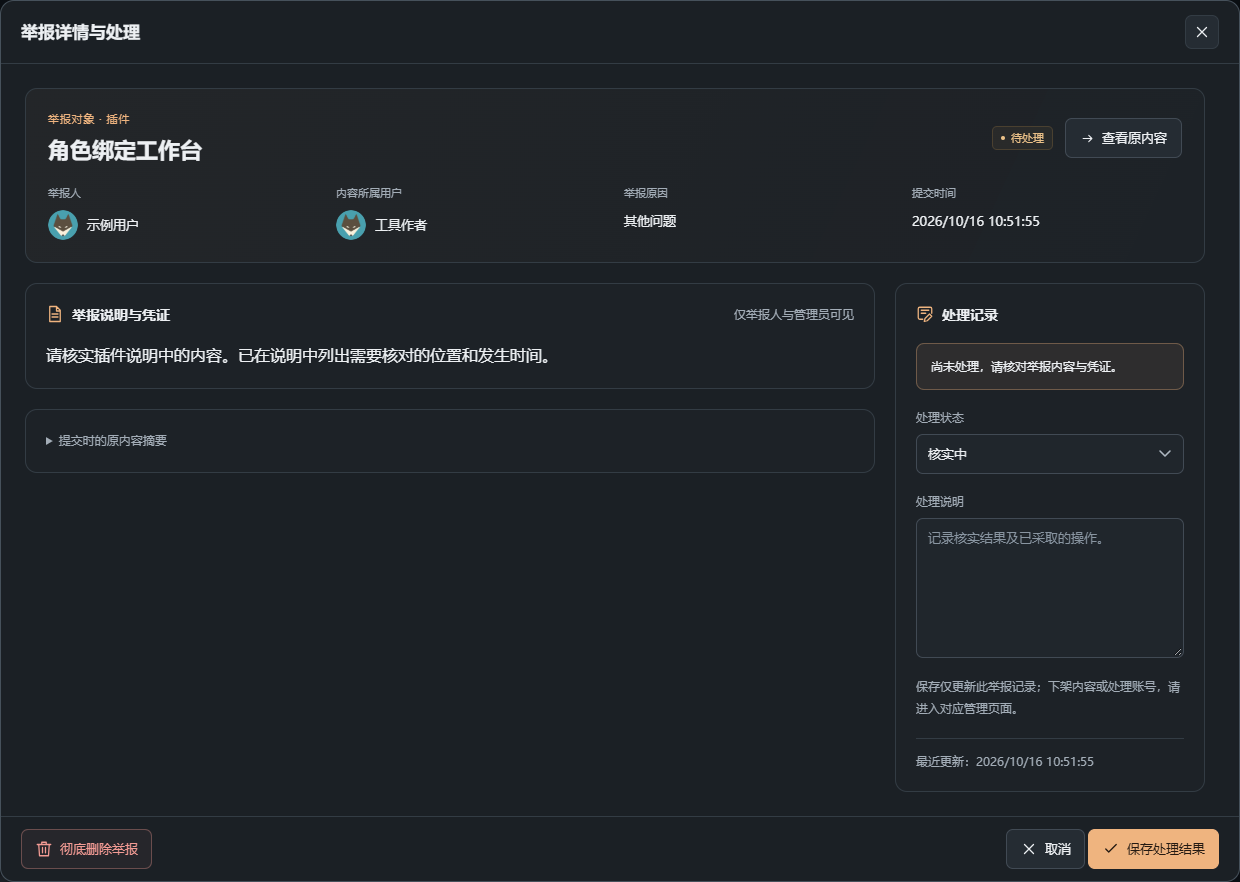This screenshot has height=882, width=1240.
Task: Click the trash icon in 彻底删除举报
Action: (x=44, y=849)
